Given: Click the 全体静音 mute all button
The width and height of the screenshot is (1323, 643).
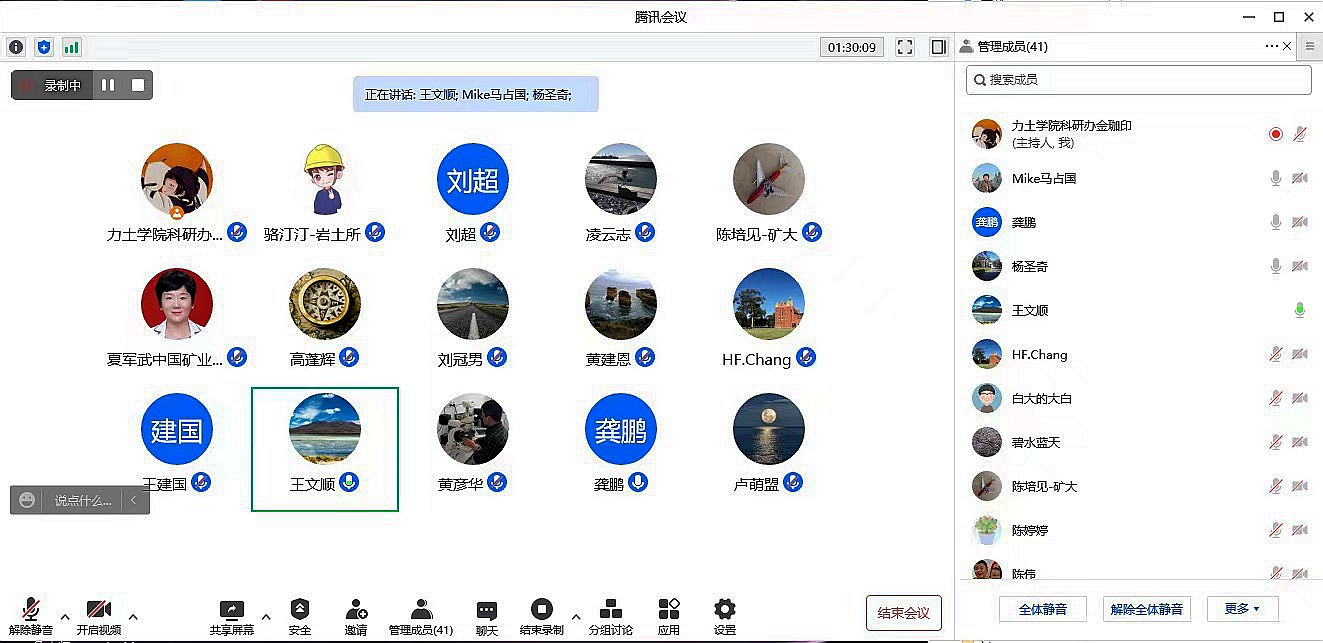Looking at the screenshot, I should click(x=1042, y=609).
